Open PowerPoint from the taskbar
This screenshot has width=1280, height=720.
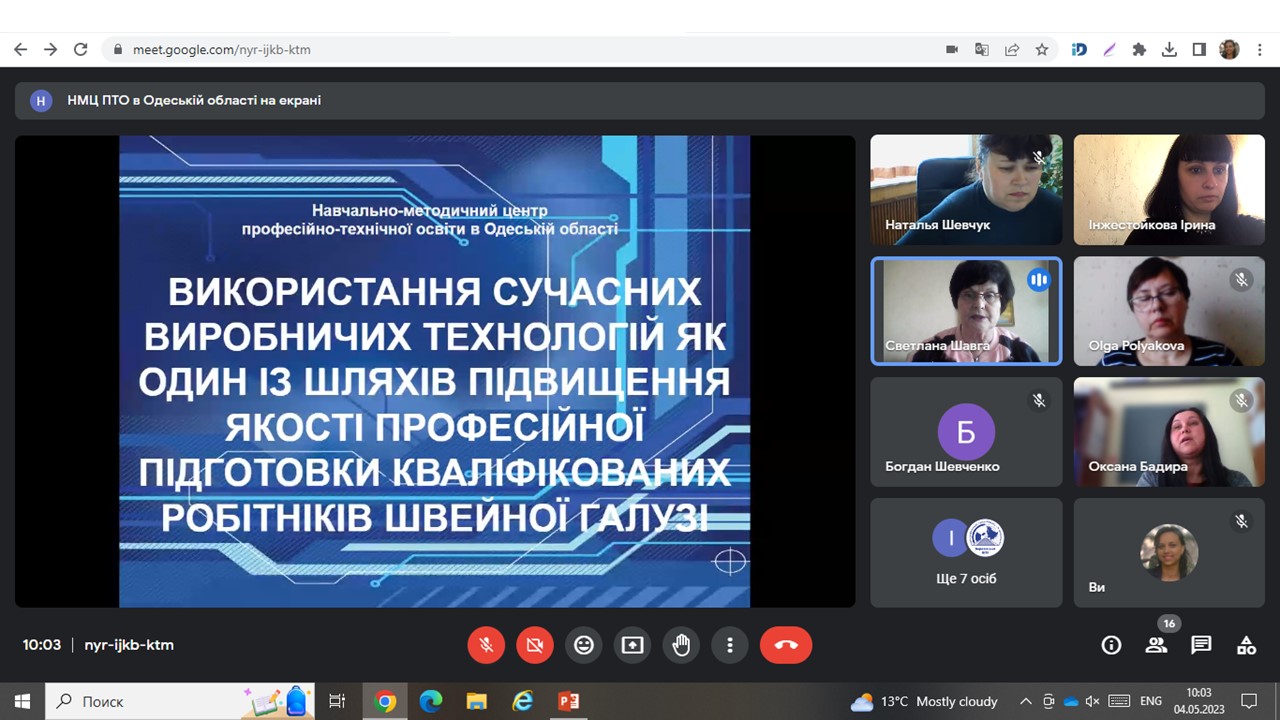tap(569, 701)
